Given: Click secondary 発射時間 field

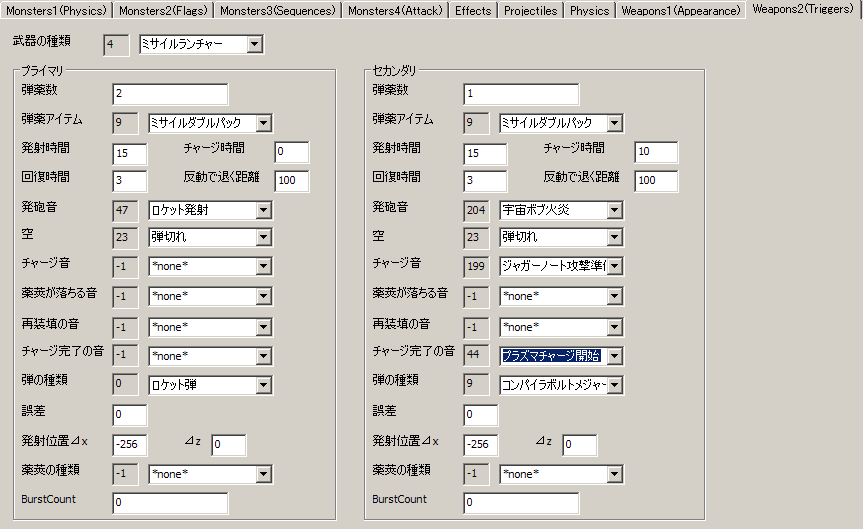Looking at the screenshot, I should coord(484,154).
